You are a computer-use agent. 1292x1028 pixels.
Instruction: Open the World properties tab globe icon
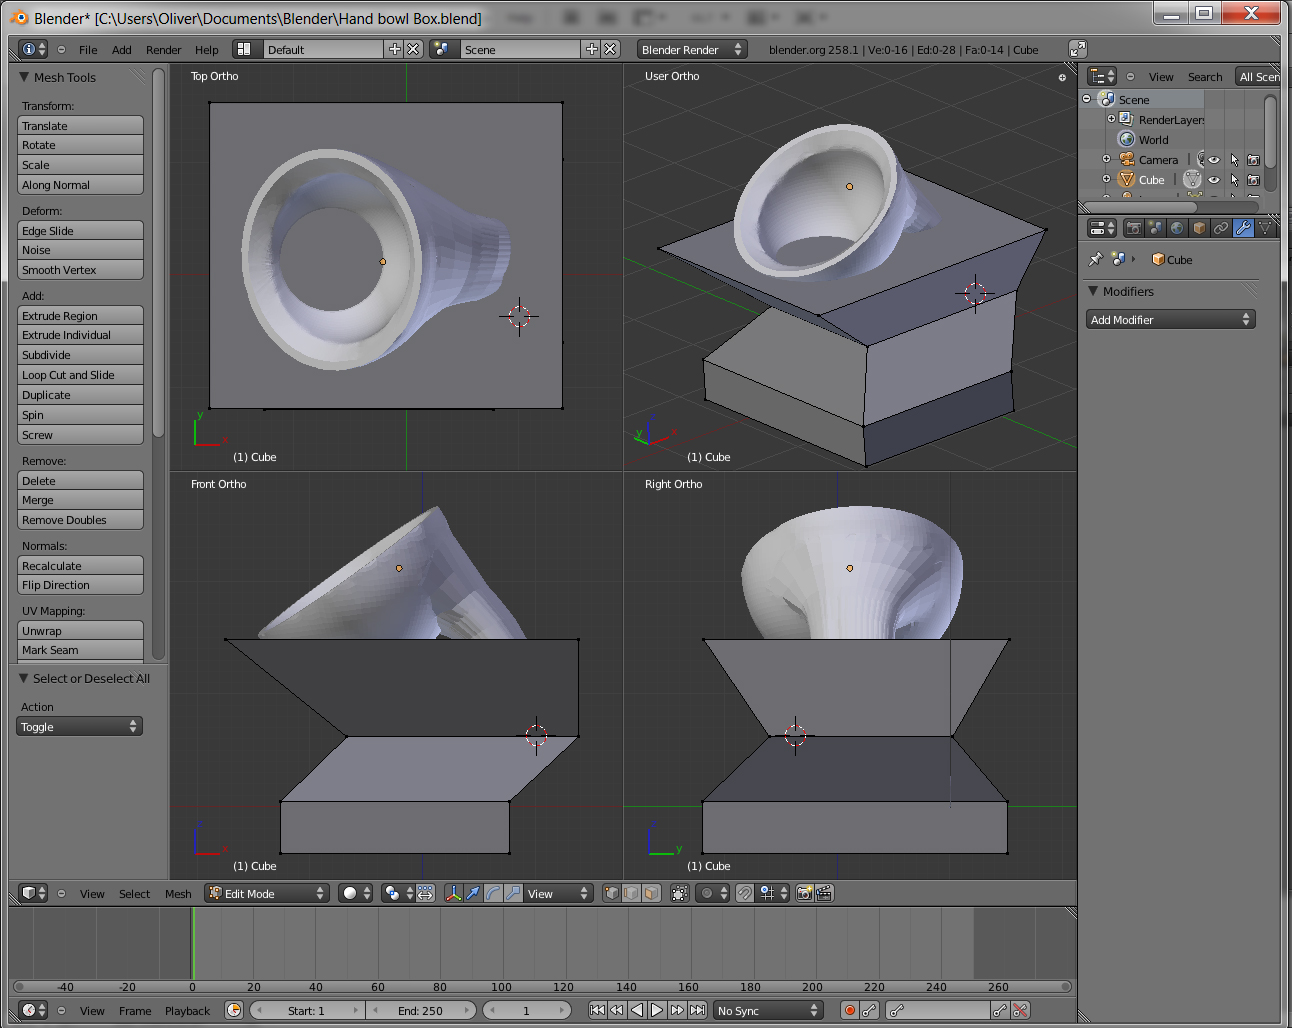pyautogui.click(x=1178, y=228)
